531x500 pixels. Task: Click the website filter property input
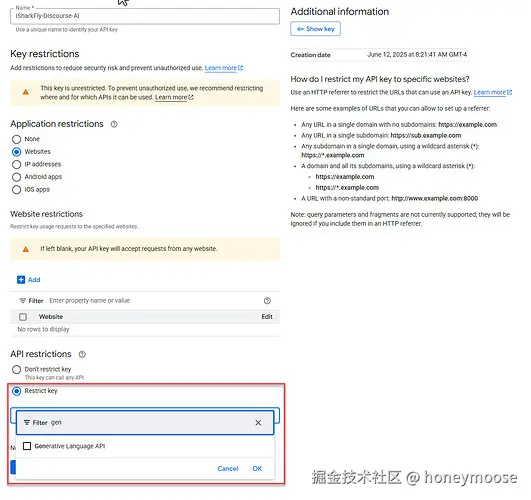pyautogui.click(x=154, y=301)
